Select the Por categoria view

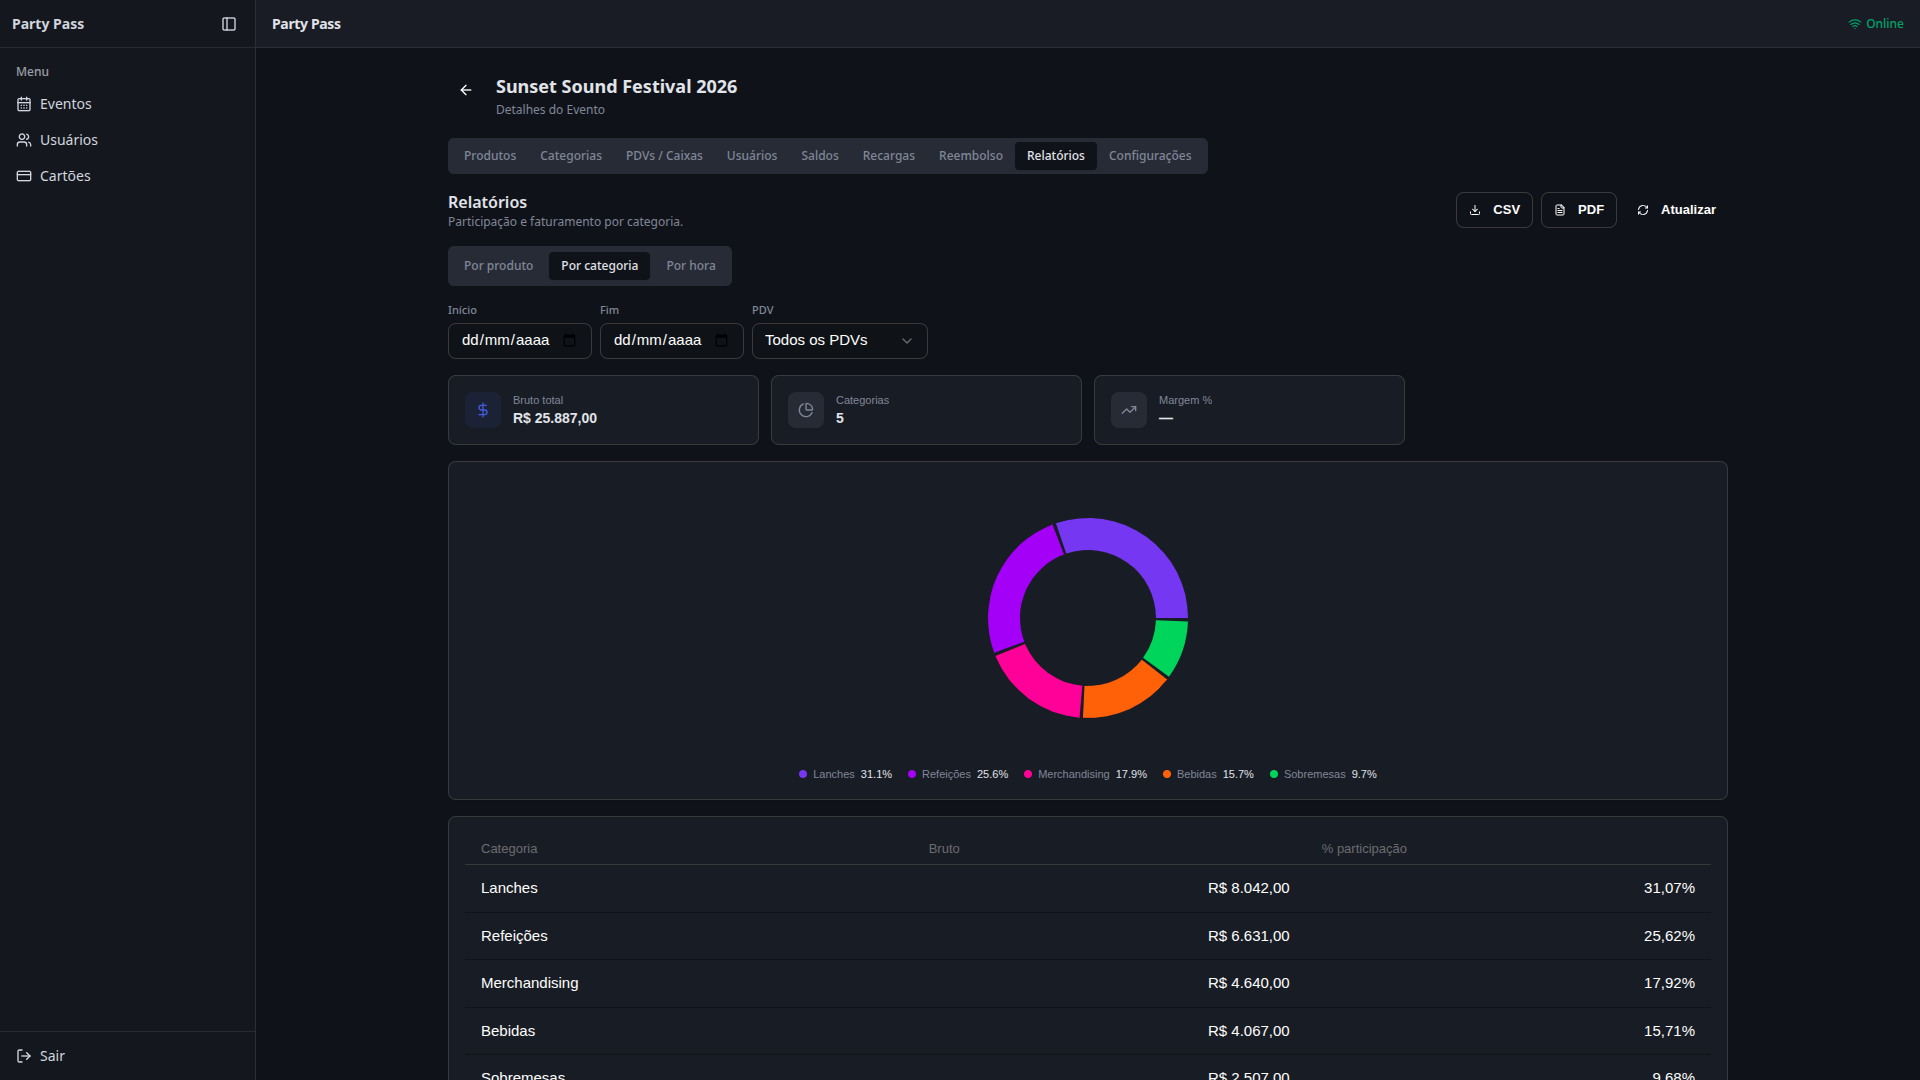pos(599,266)
